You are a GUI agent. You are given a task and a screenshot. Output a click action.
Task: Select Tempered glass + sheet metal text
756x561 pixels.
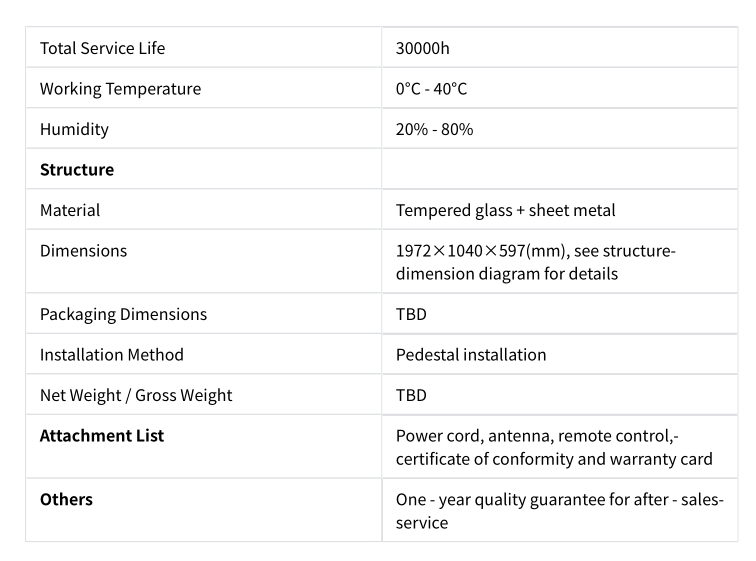pyautogui.click(x=505, y=211)
